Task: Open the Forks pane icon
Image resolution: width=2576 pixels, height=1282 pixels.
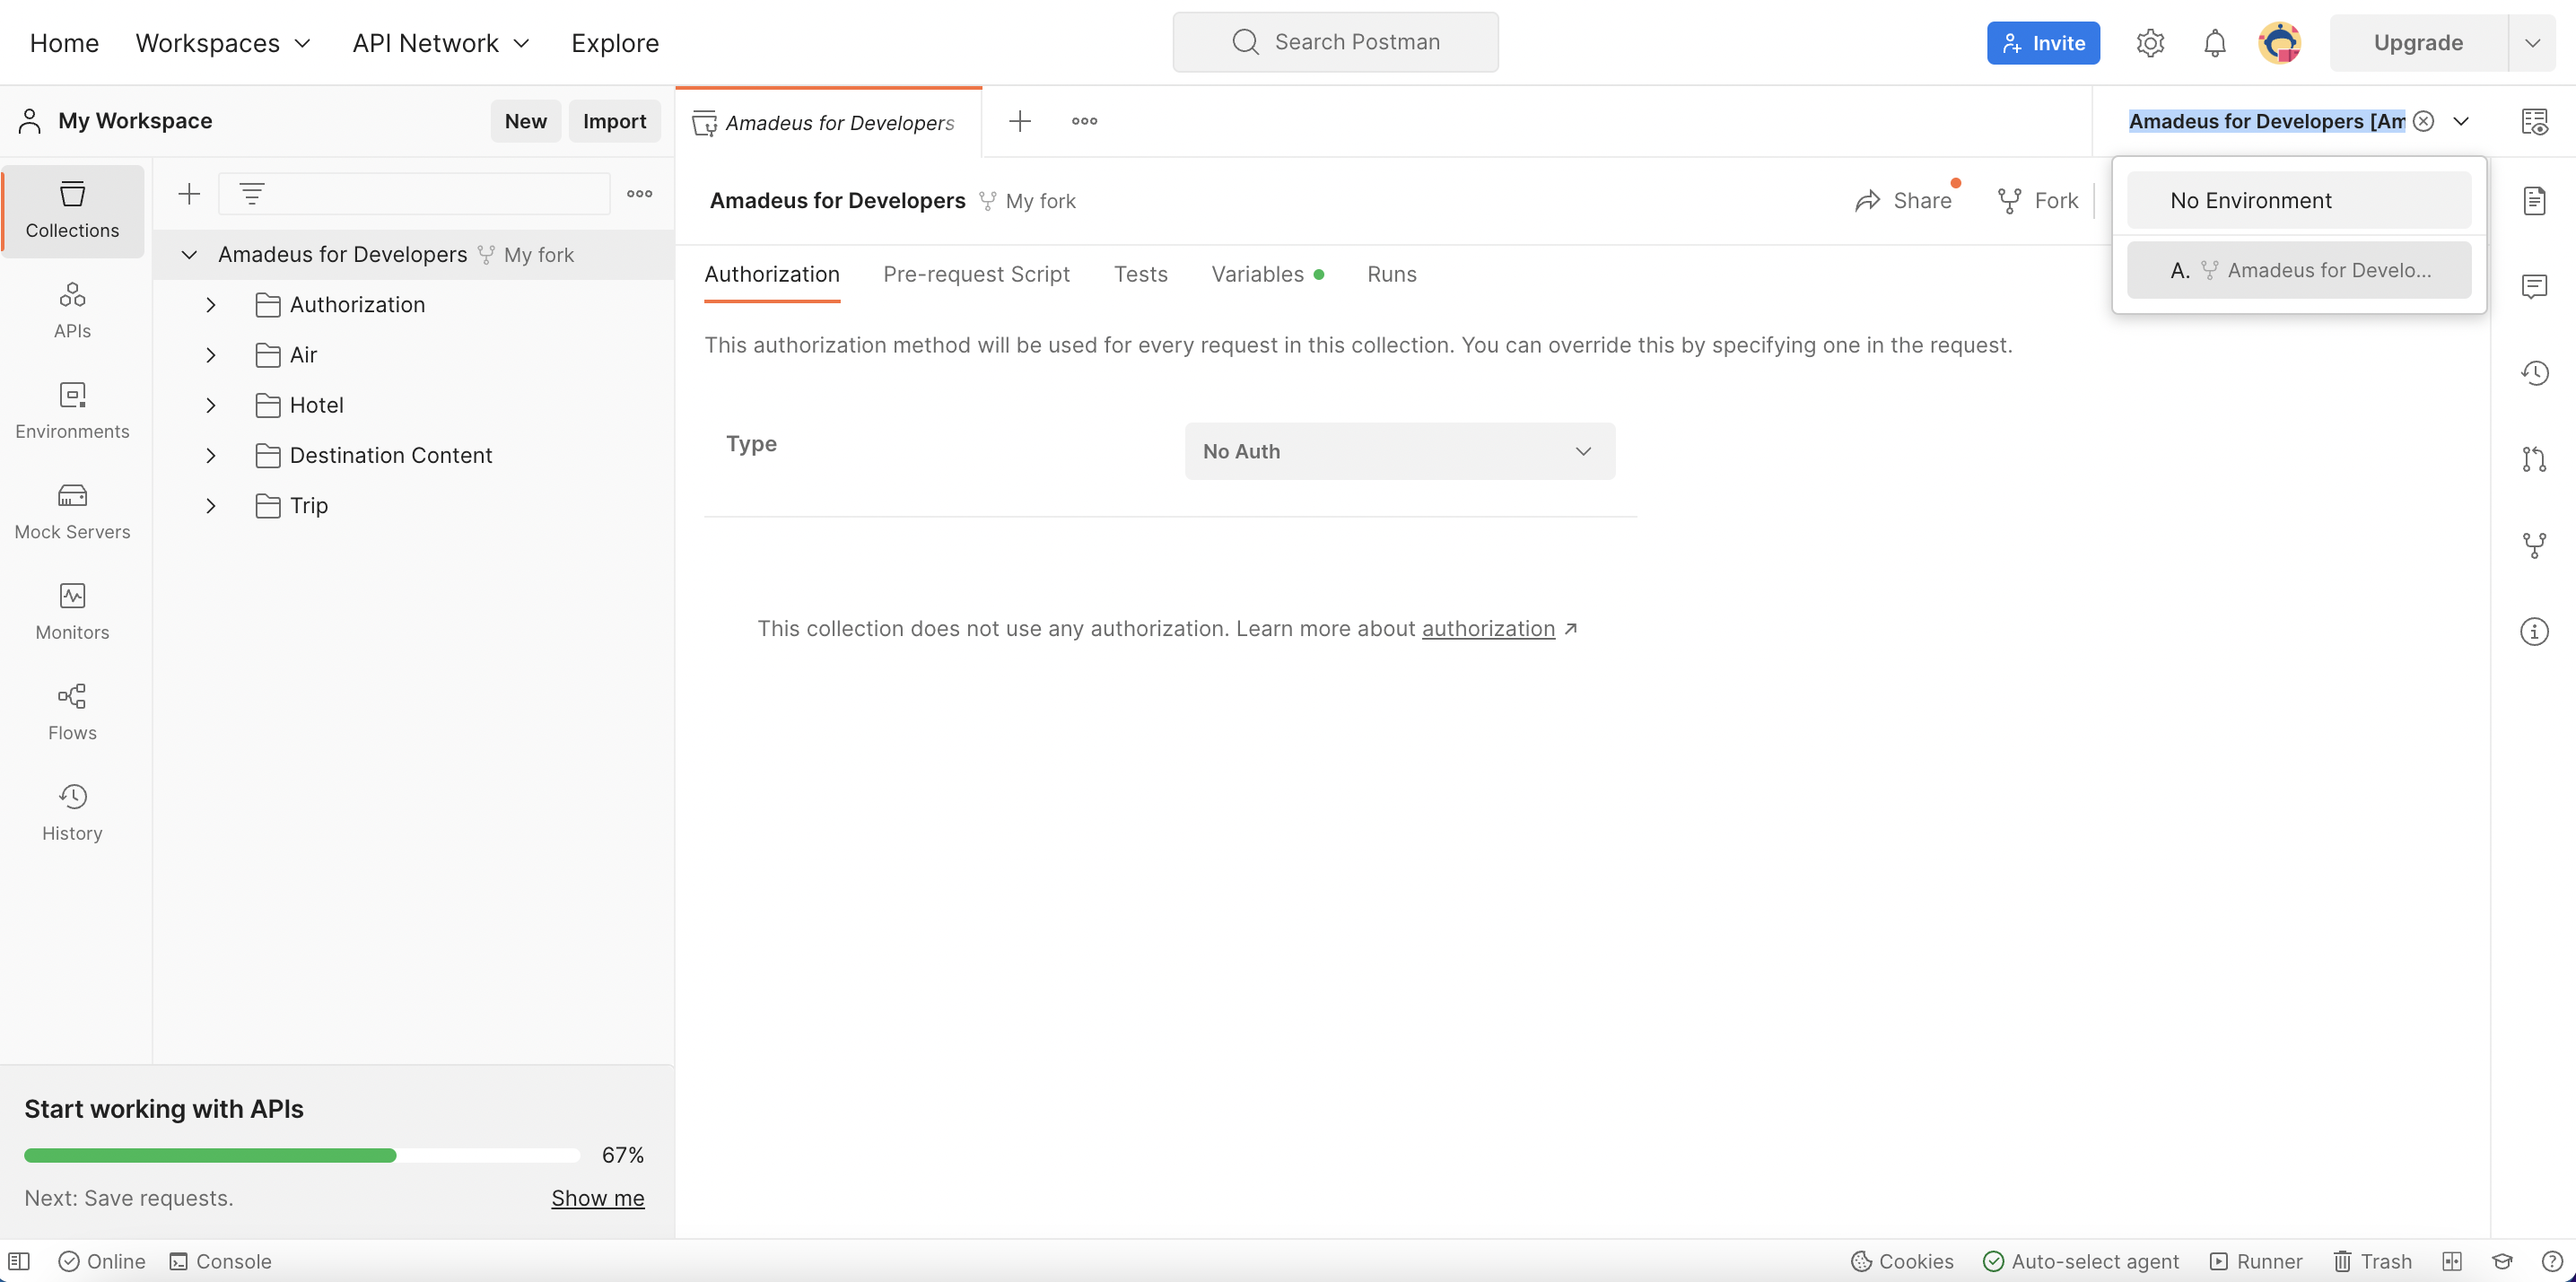Action: (2535, 545)
